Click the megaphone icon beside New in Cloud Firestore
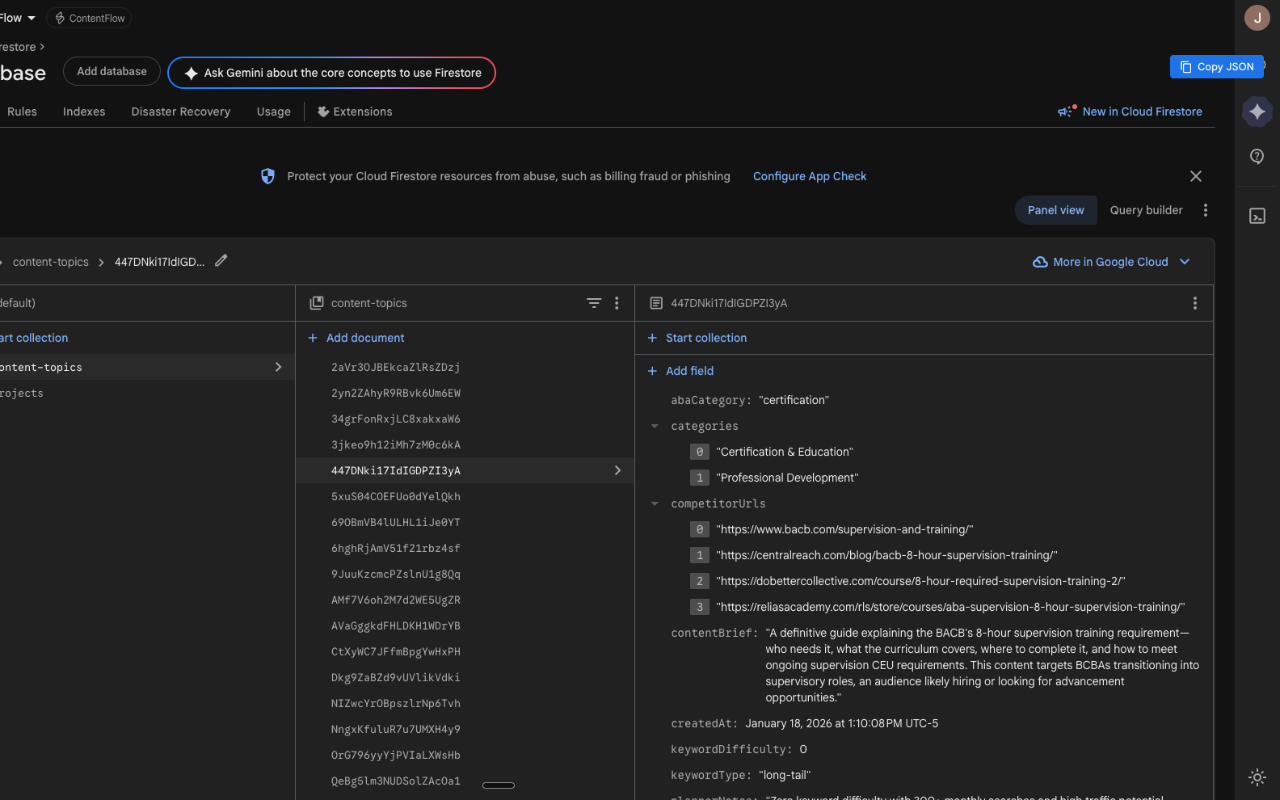 click(x=1067, y=111)
